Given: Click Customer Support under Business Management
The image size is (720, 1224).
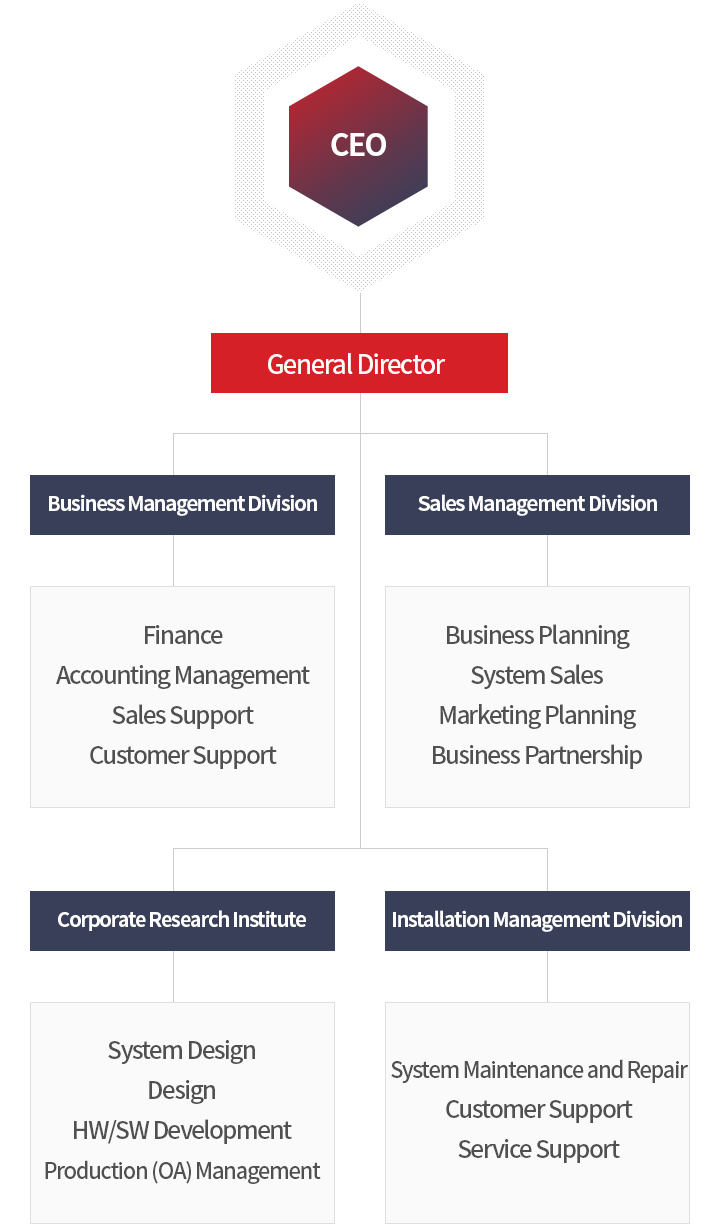Looking at the screenshot, I should [183, 755].
